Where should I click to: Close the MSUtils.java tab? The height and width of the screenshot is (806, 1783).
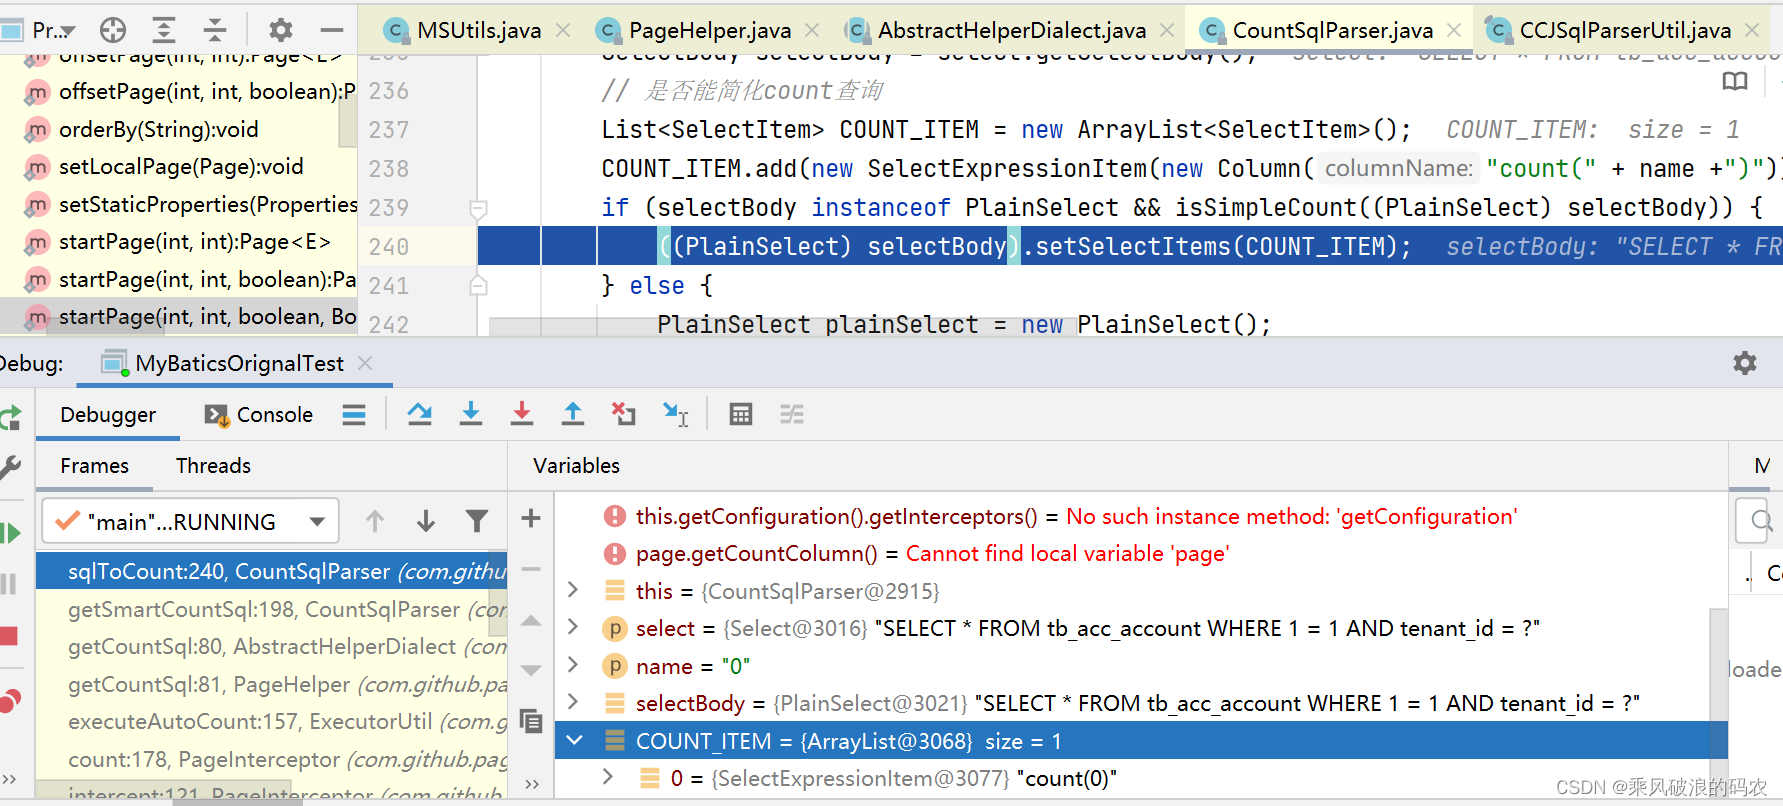(564, 30)
